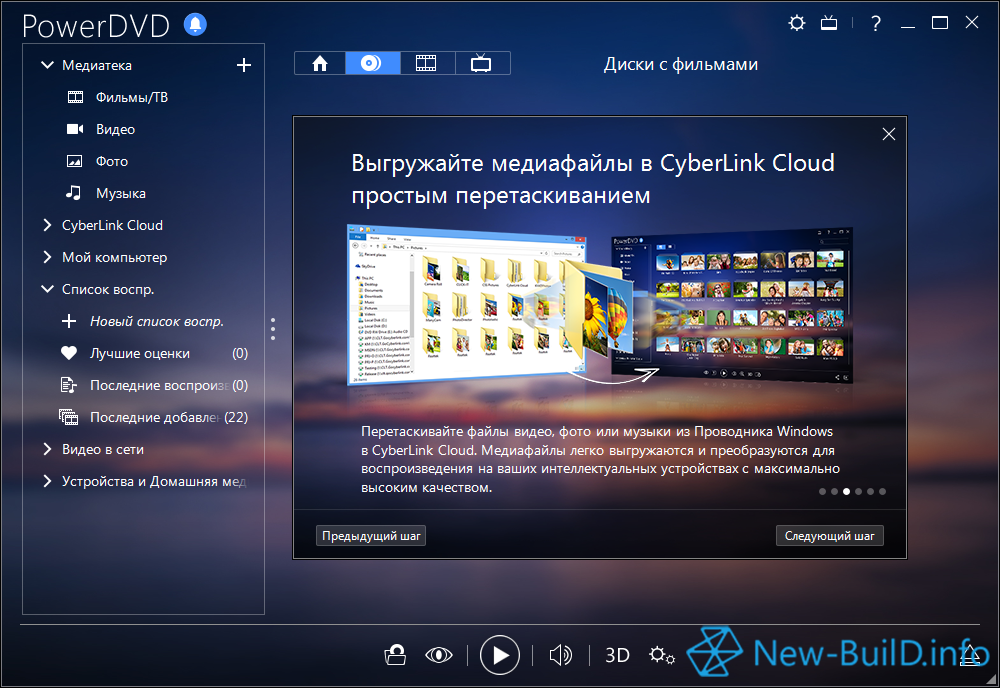The image size is (1000, 688).
Task: Click the tutorial drag-and-drop illustration
Action: pos(599,305)
